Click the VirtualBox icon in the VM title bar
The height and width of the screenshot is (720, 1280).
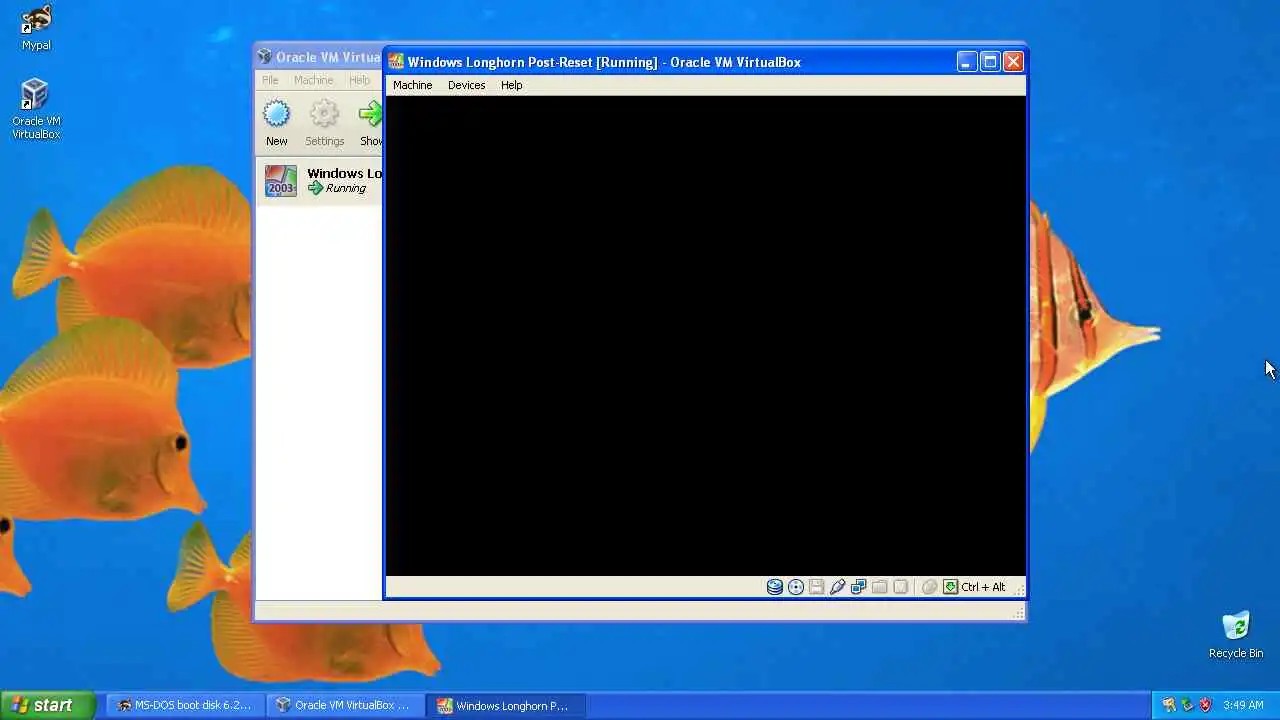click(x=396, y=62)
